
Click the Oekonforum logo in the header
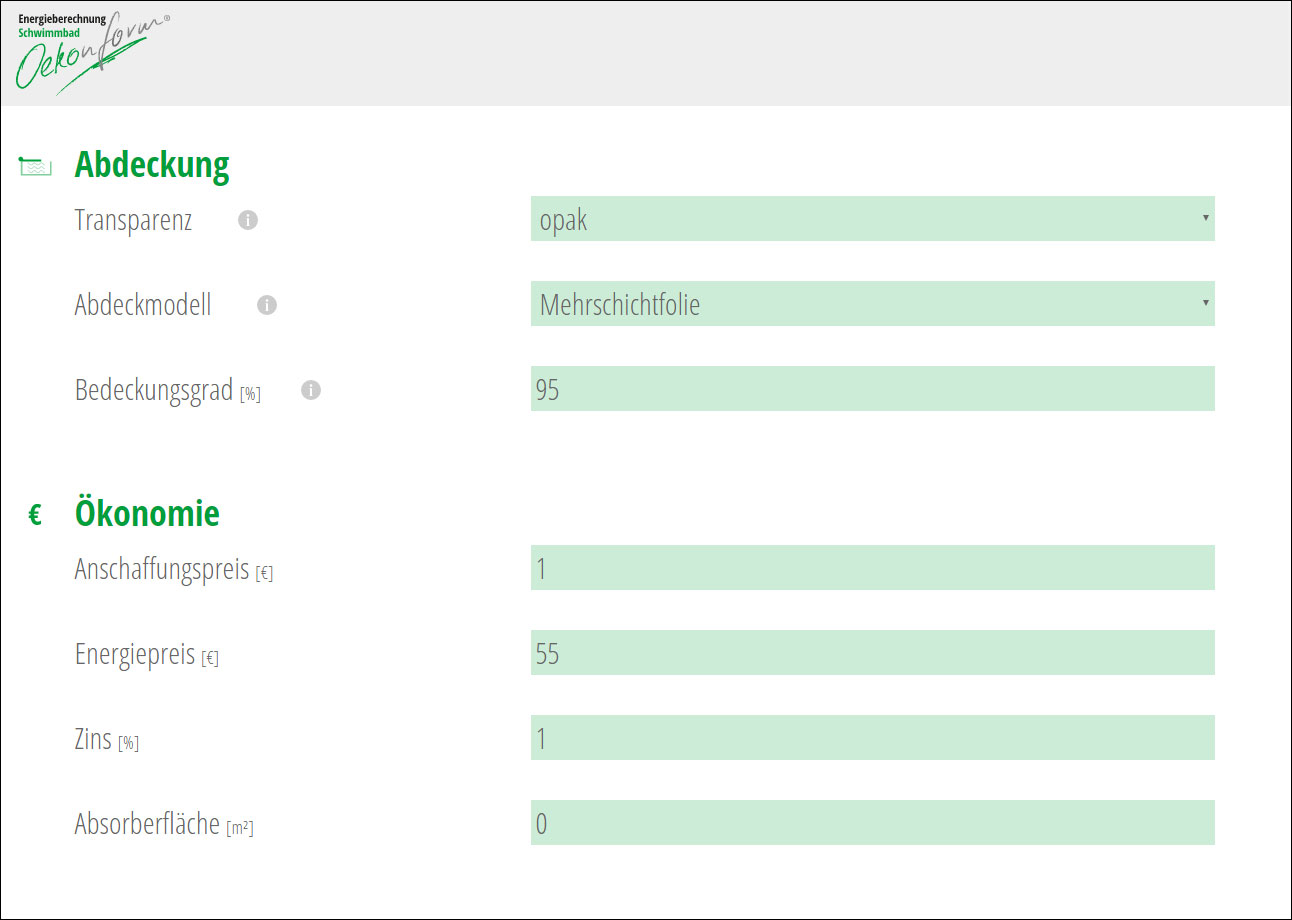point(90,52)
